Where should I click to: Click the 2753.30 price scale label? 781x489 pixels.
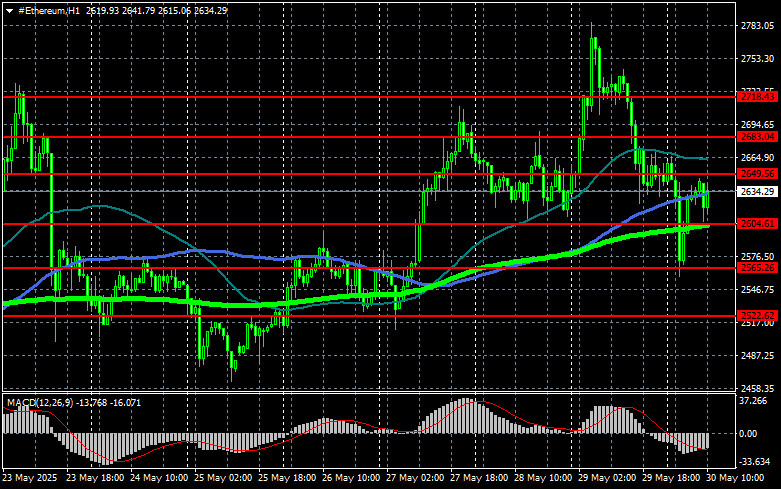[757, 59]
